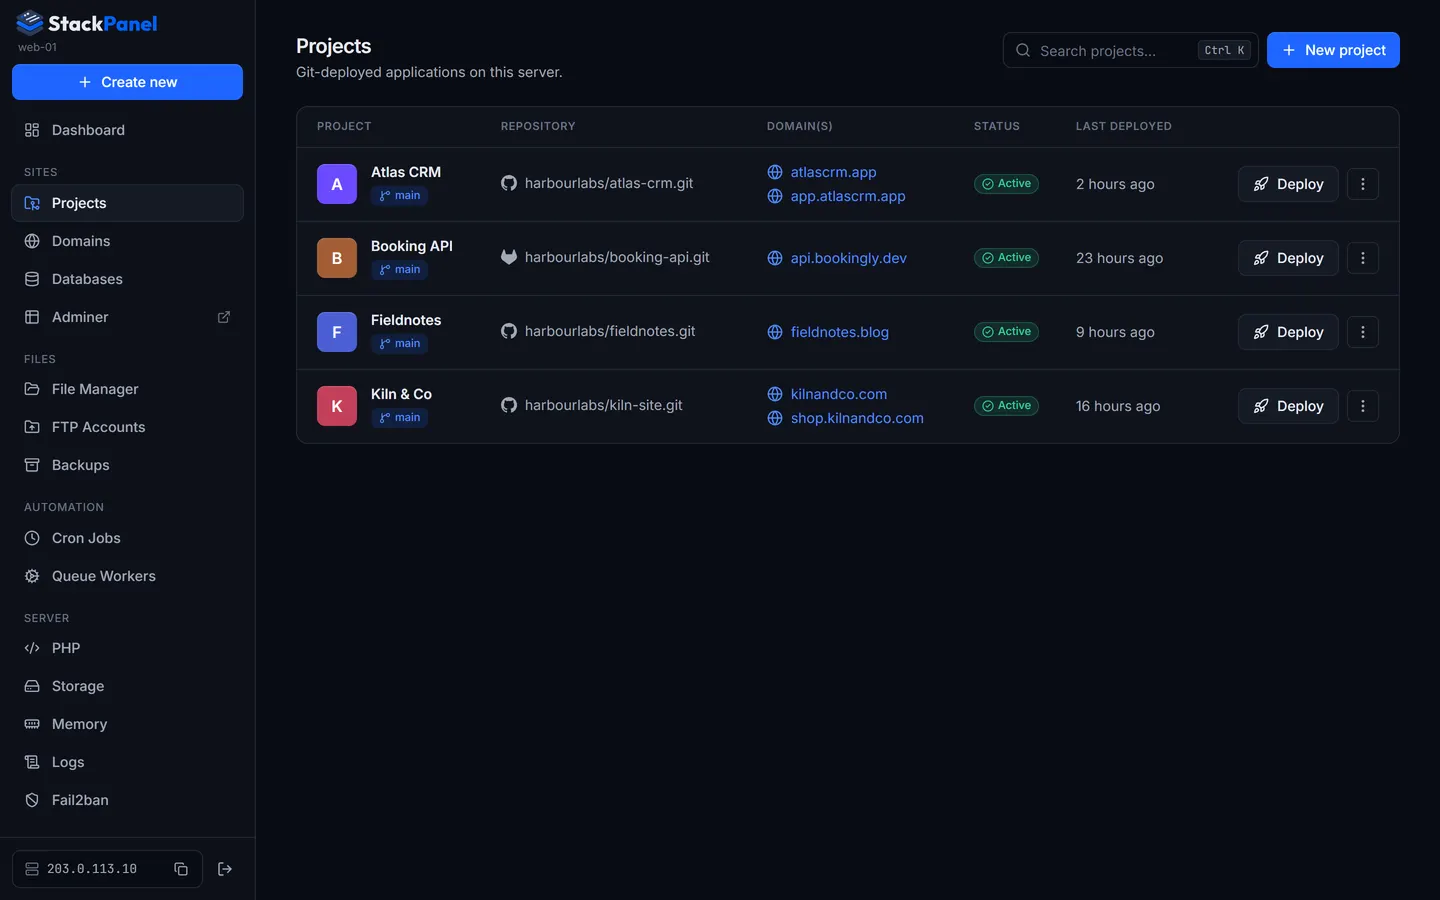
Task: Open File Manager
Action: [127, 389]
